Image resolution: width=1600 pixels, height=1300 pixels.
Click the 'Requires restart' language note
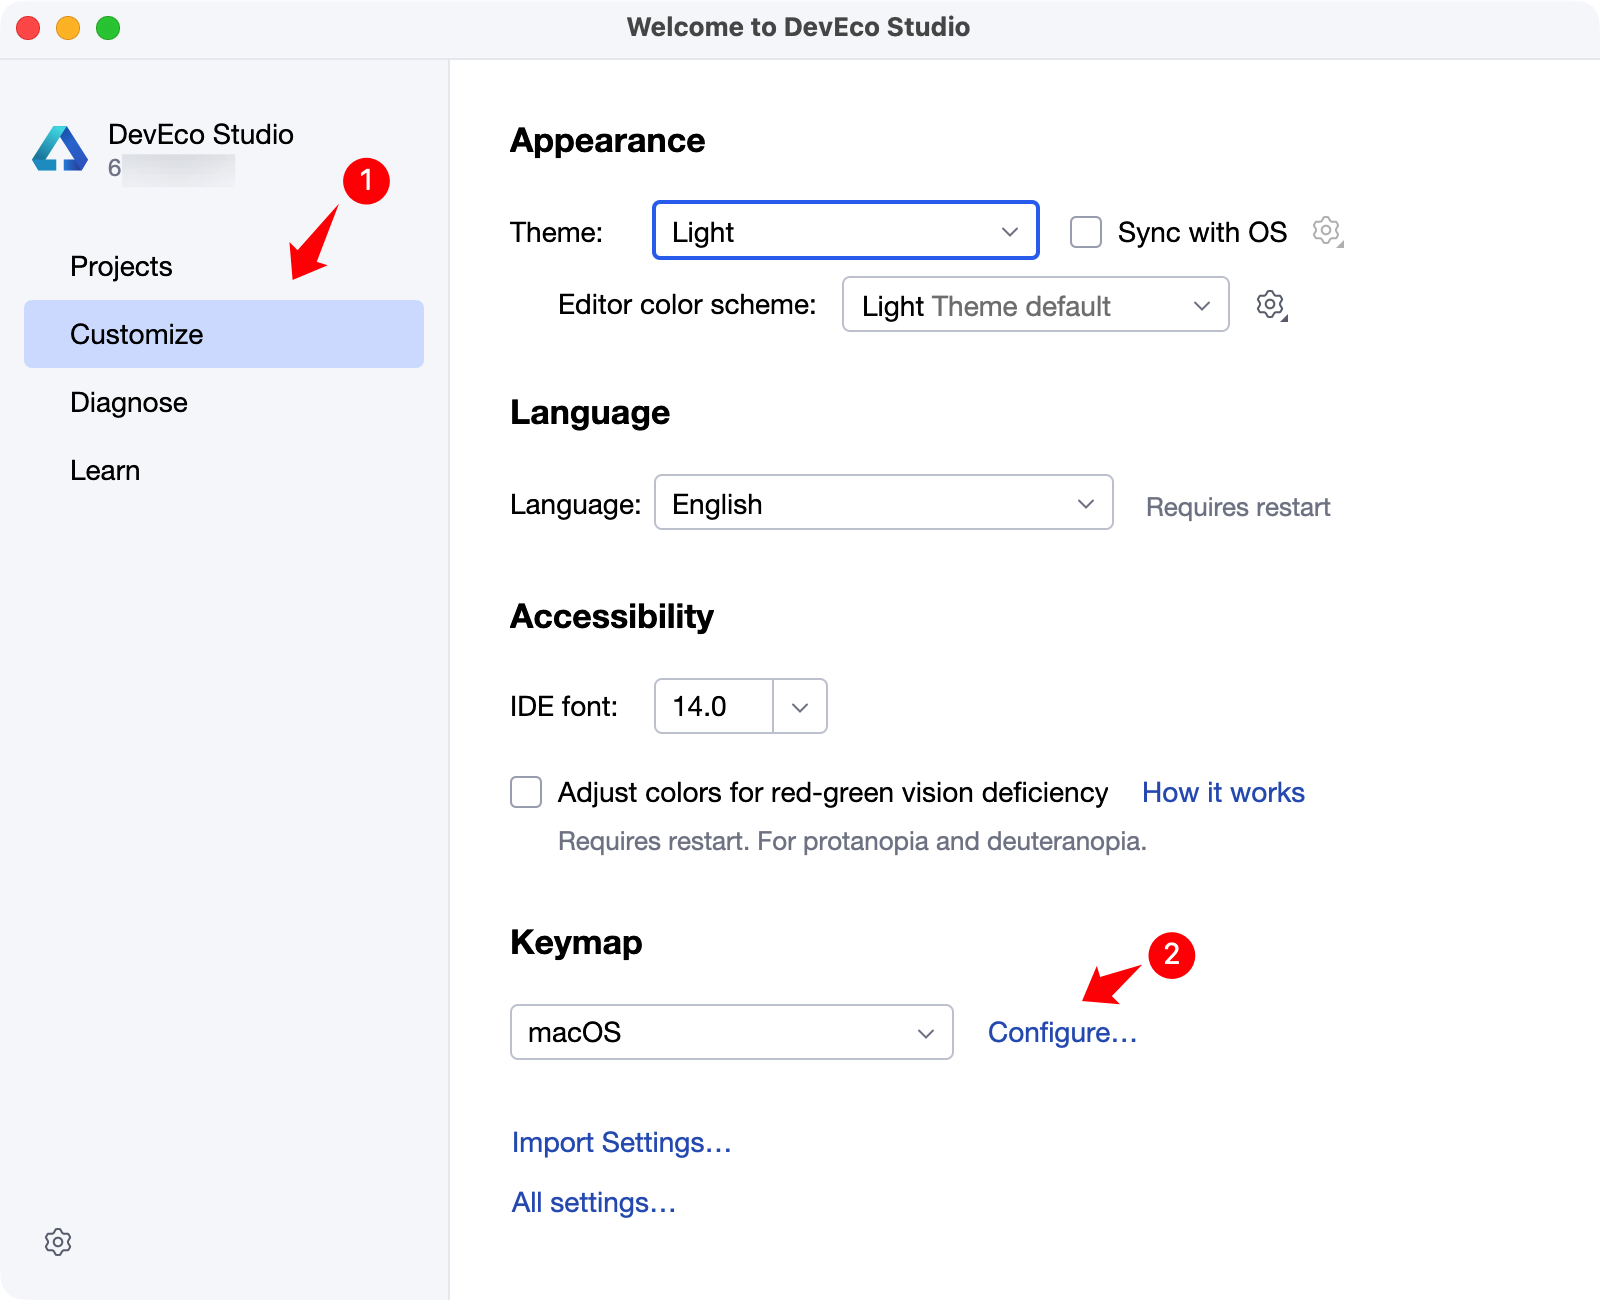(x=1238, y=507)
